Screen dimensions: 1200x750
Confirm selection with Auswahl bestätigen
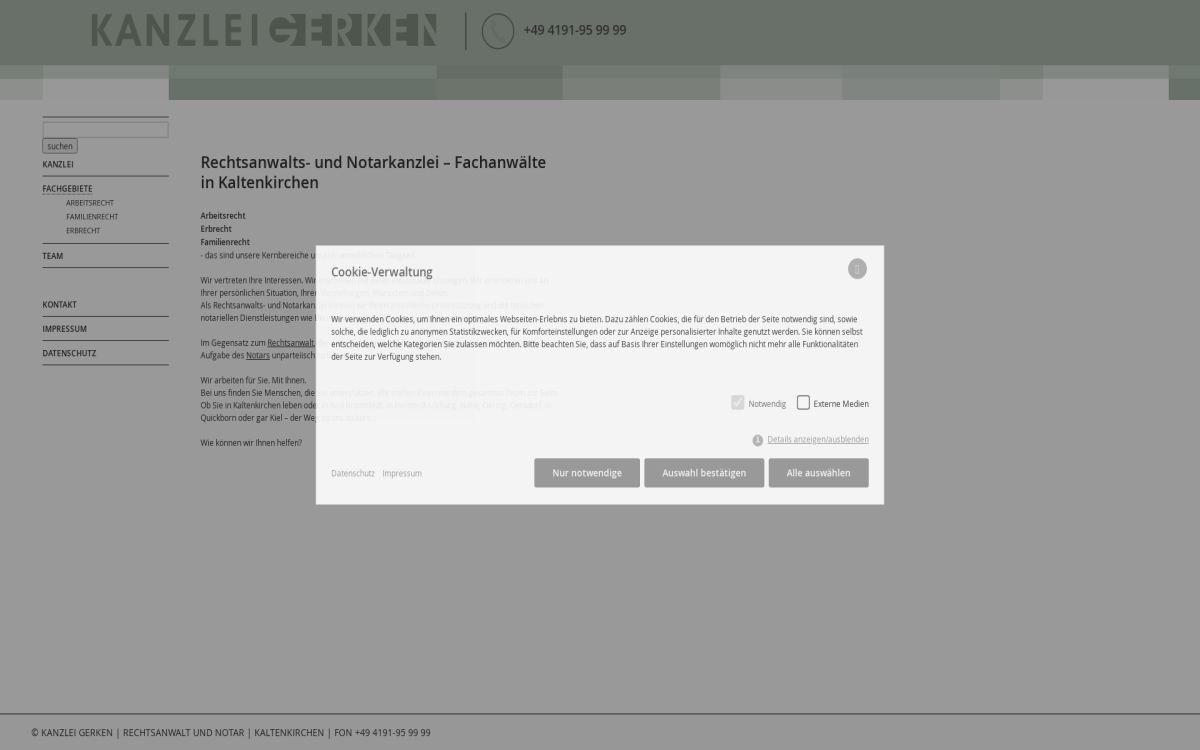tap(703, 472)
